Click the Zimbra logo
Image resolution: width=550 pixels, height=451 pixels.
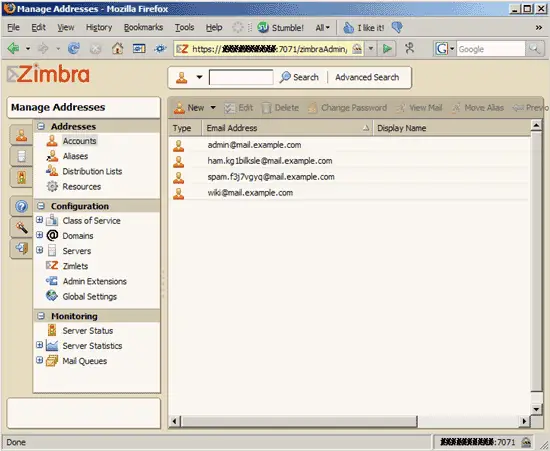(x=48, y=74)
